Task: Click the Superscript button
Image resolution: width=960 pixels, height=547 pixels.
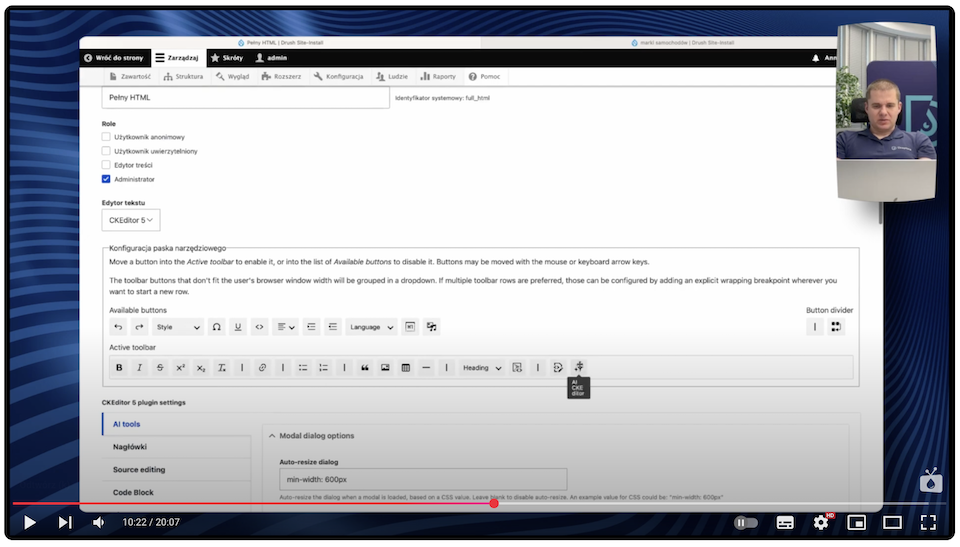Action: pyautogui.click(x=181, y=368)
